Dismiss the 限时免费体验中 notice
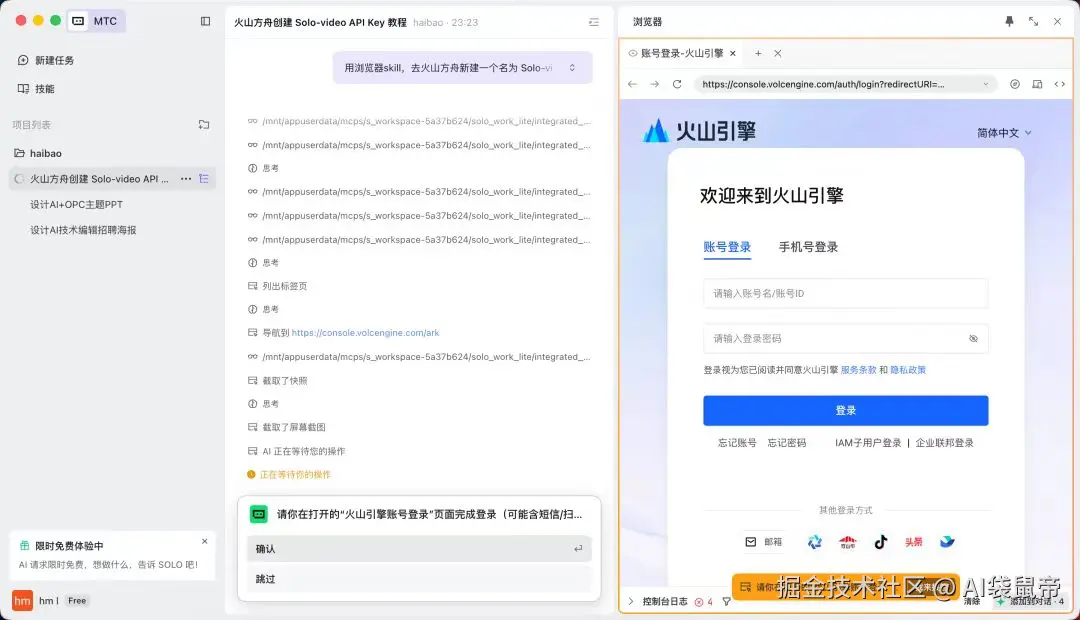1080x620 pixels. pyautogui.click(x=205, y=541)
